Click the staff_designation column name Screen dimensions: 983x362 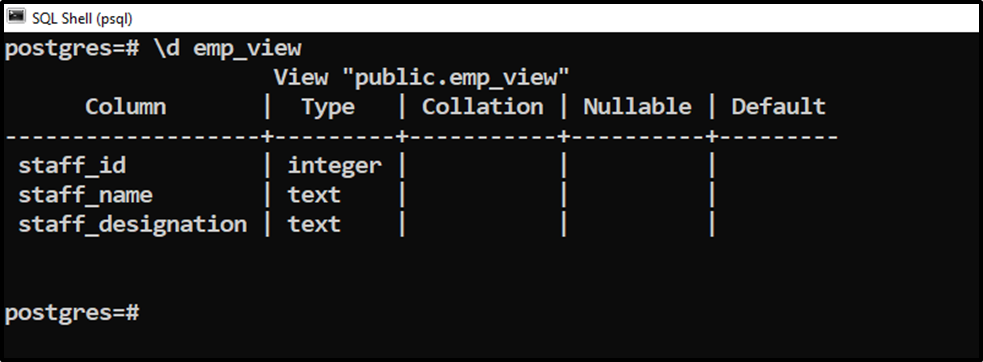point(132,225)
